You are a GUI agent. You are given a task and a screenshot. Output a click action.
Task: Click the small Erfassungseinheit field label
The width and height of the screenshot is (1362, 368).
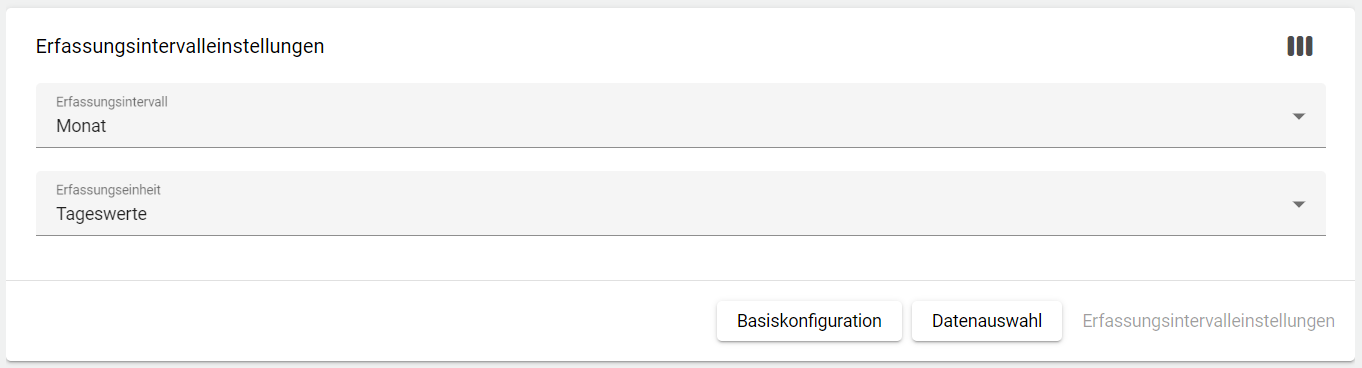(108, 190)
